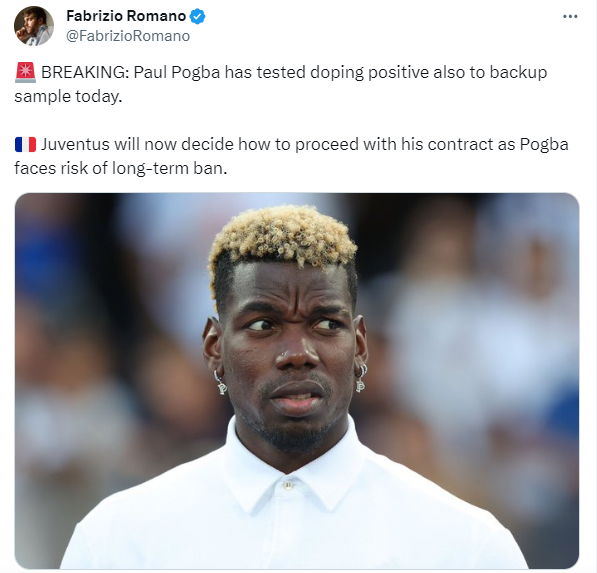Click the text "sample today."
The image size is (597, 573).
(68, 96)
